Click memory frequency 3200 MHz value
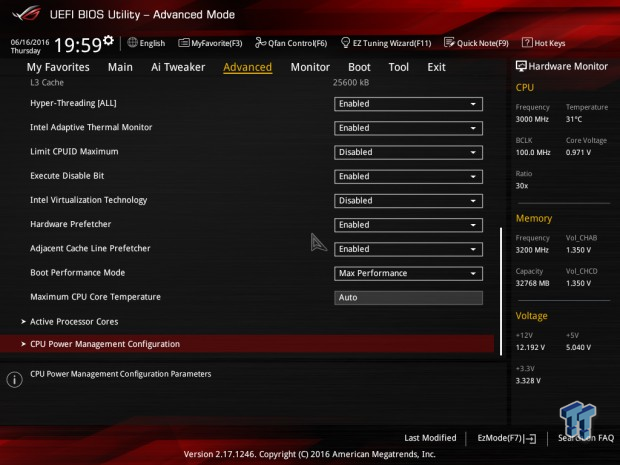 [532, 250]
